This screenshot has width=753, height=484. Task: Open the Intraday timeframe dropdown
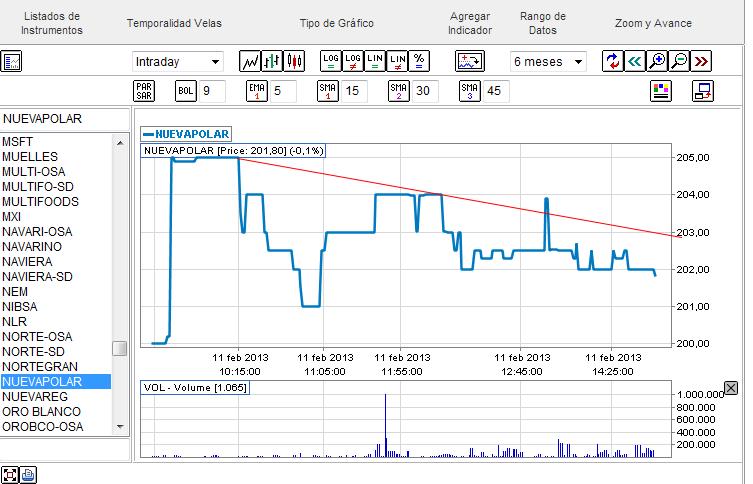178,61
